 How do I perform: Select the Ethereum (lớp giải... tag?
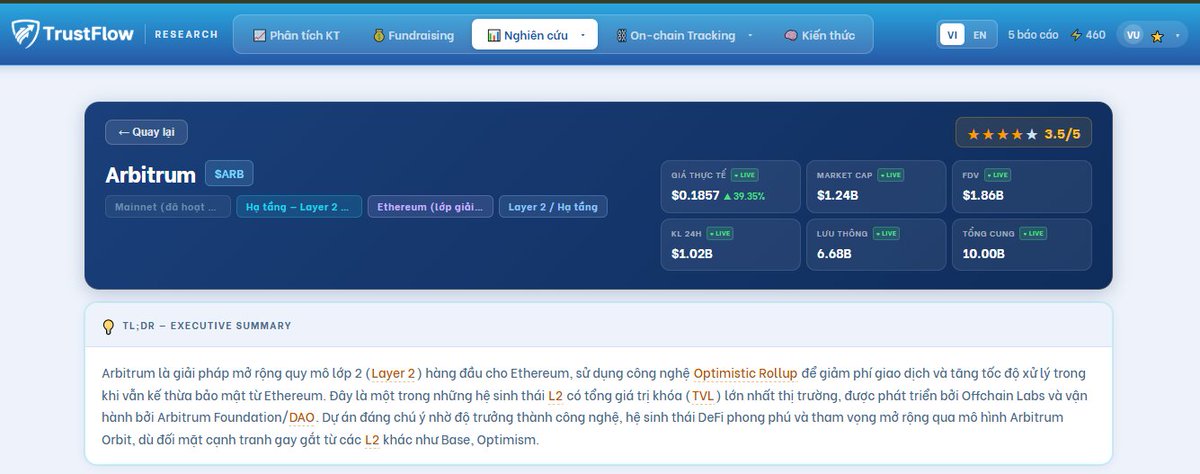pos(430,207)
